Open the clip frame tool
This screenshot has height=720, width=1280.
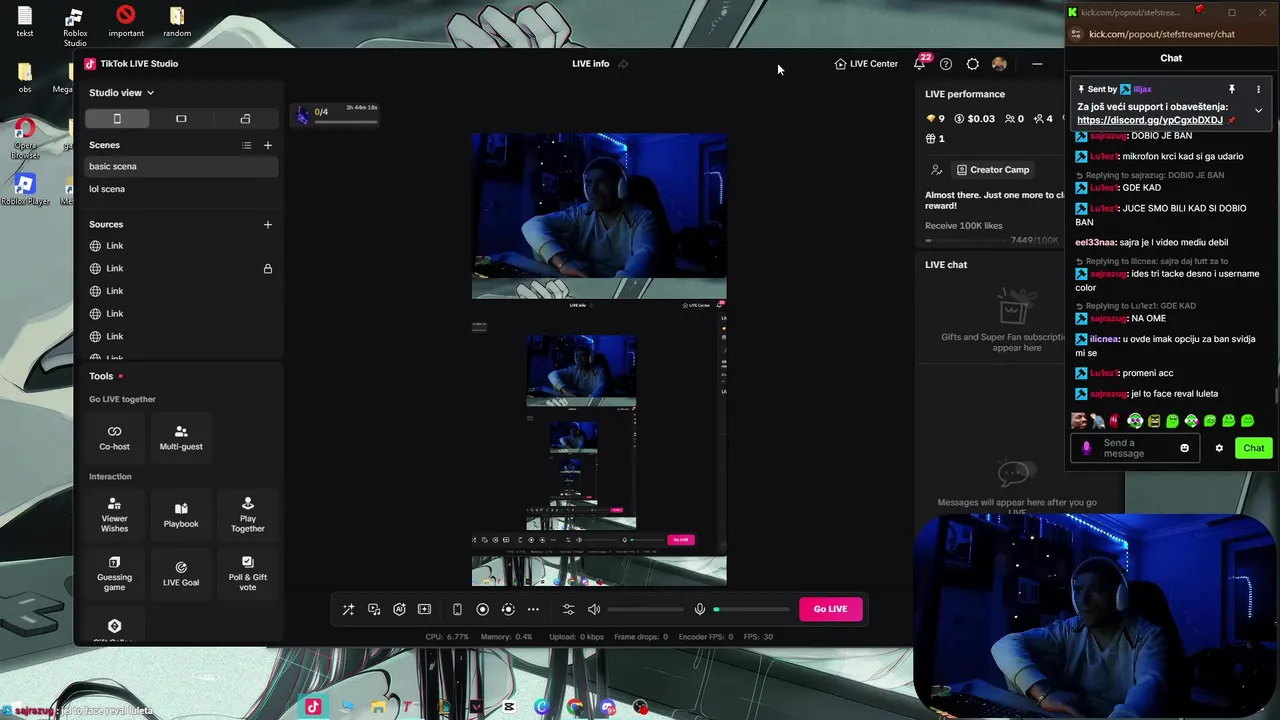tap(424, 609)
